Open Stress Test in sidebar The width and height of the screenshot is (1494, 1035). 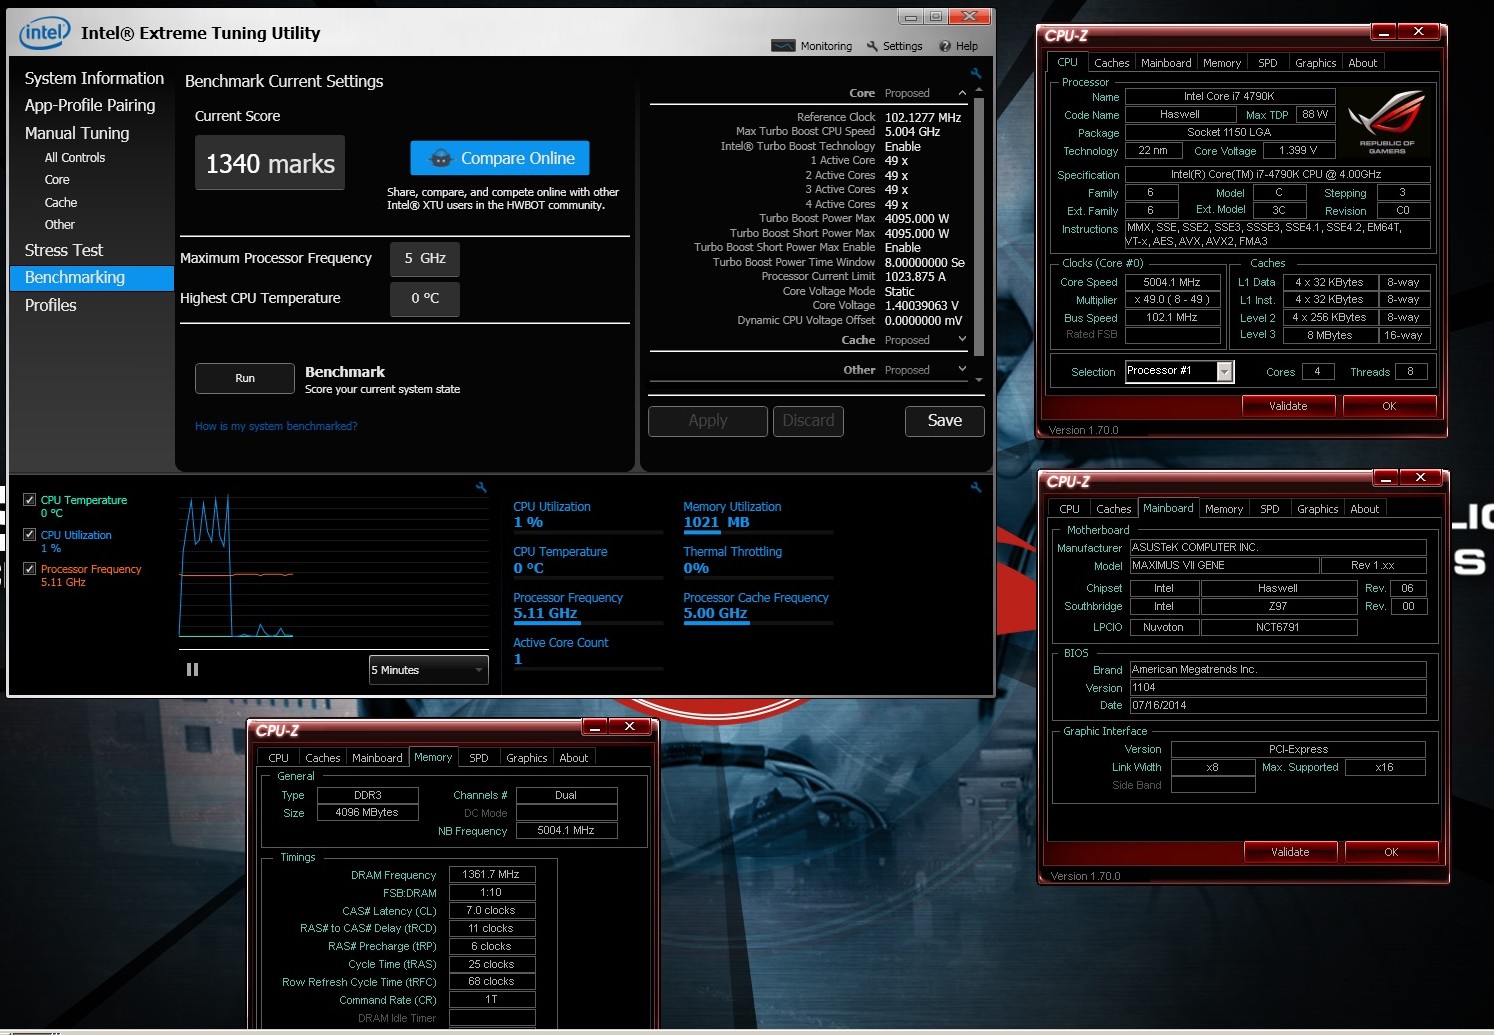tap(64, 250)
